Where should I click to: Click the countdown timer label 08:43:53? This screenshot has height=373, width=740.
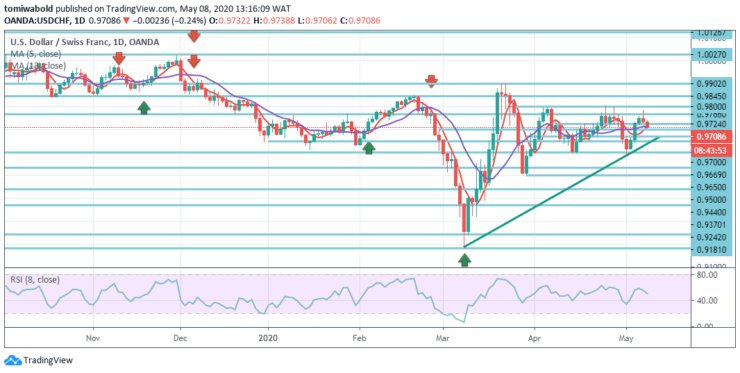pyautogui.click(x=712, y=151)
